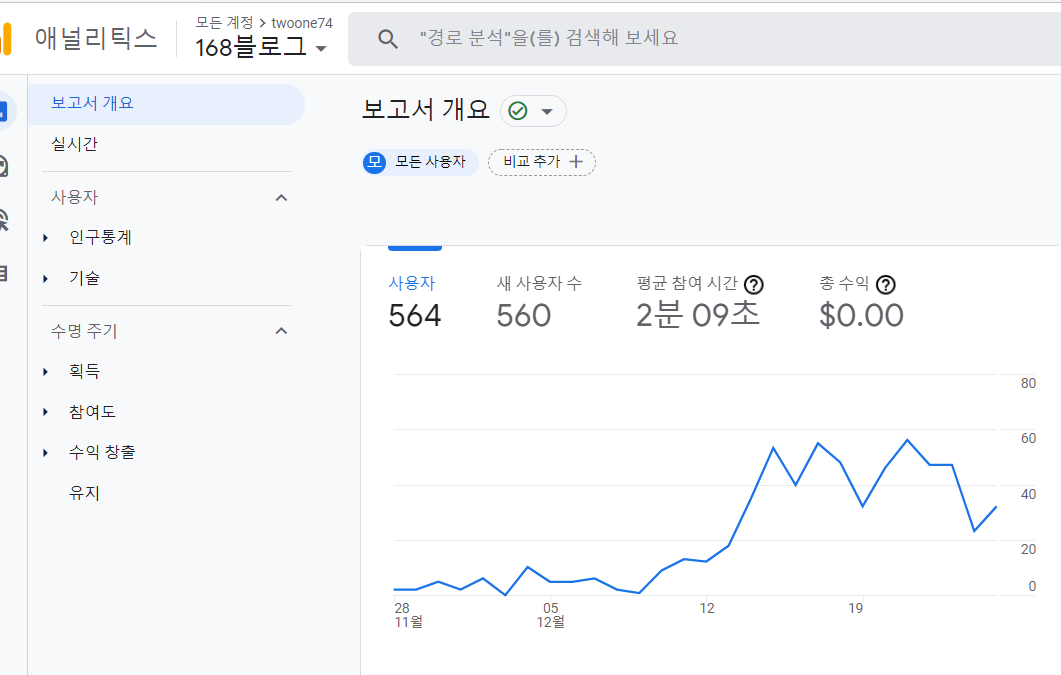Open the report overview dropdown arrow
1061x675 pixels.
click(x=546, y=111)
